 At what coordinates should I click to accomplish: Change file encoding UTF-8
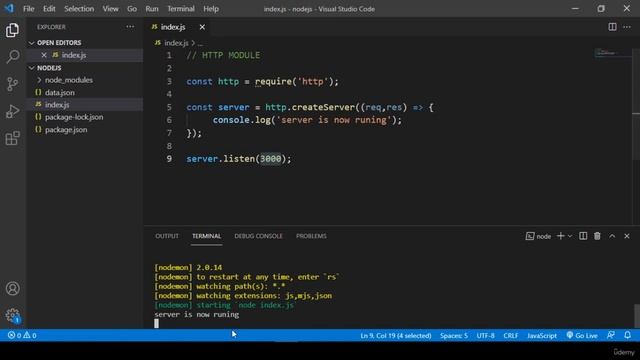(485, 336)
